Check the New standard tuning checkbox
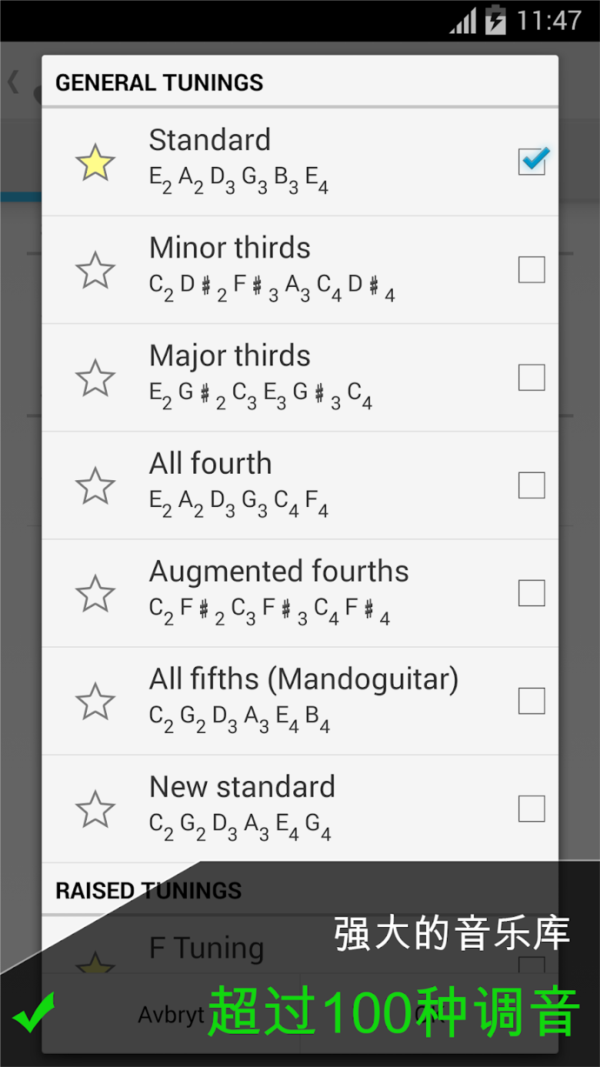Viewport: 600px width, 1067px height. coord(532,809)
